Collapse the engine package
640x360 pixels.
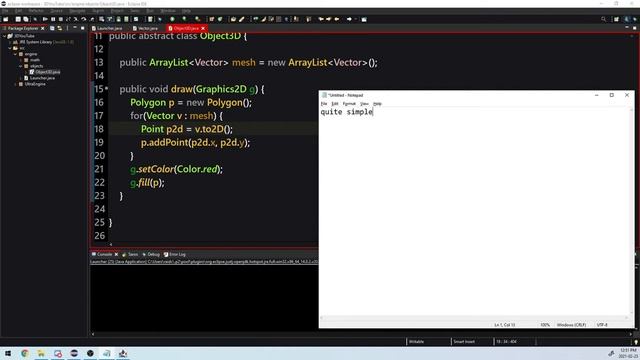(x=15, y=54)
